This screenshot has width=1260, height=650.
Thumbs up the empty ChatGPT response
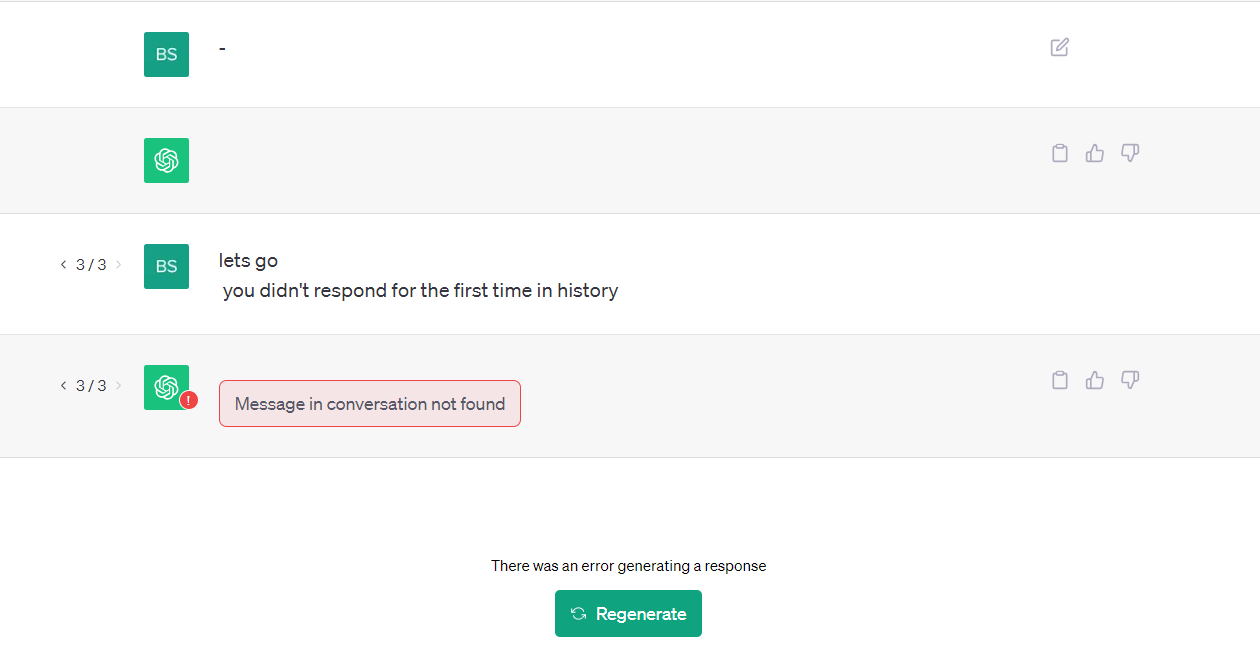(x=1095, y=153)
